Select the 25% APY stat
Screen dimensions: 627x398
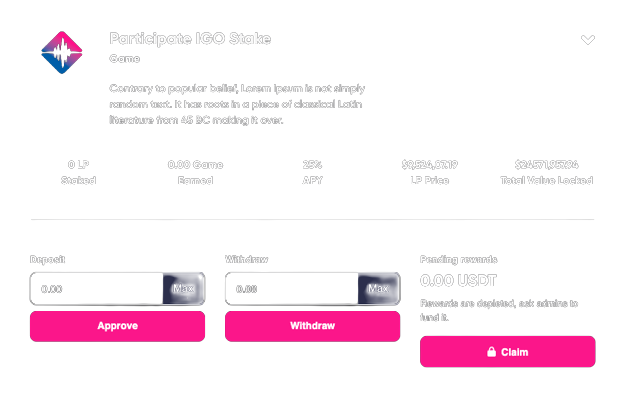[312, 172]
